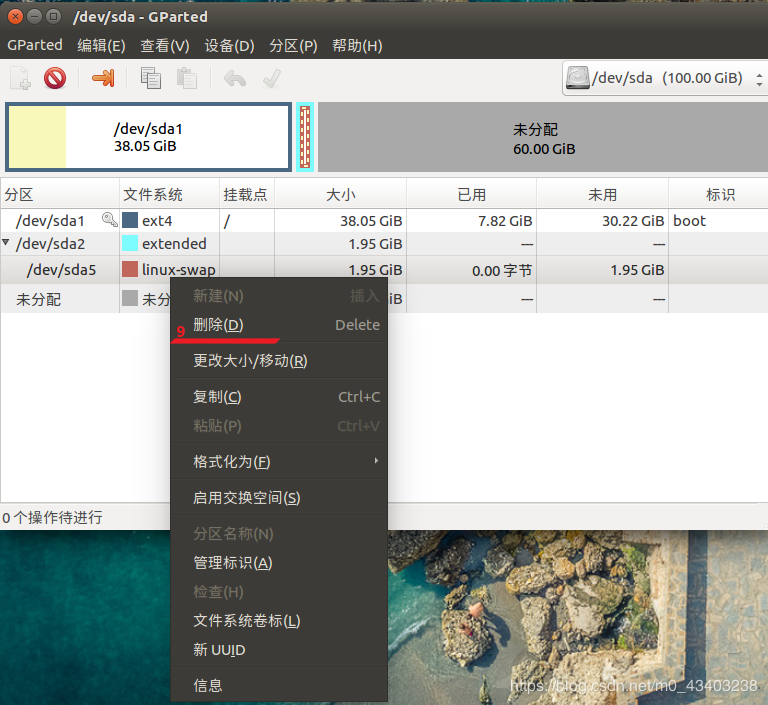
Task: Click the Undo last operation icon
Action: [x=235, y=78]
